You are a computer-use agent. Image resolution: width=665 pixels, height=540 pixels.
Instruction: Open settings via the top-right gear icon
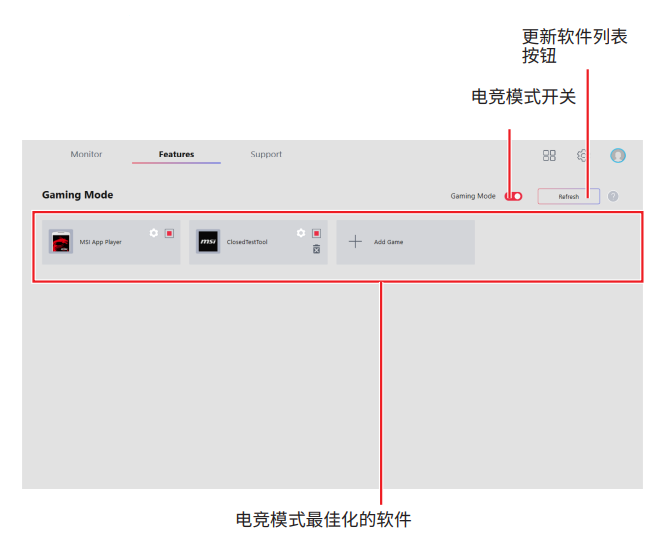(x=582, y=156)
